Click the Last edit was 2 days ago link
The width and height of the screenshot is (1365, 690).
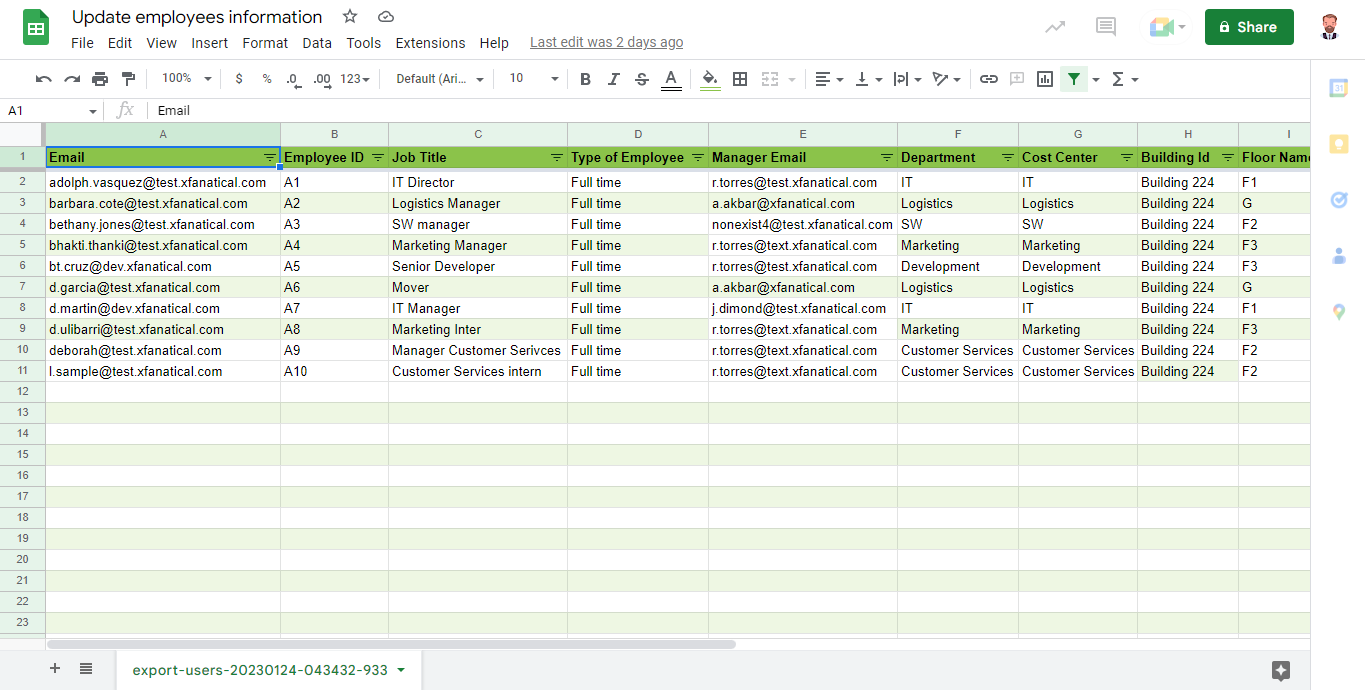coord(606,42)
